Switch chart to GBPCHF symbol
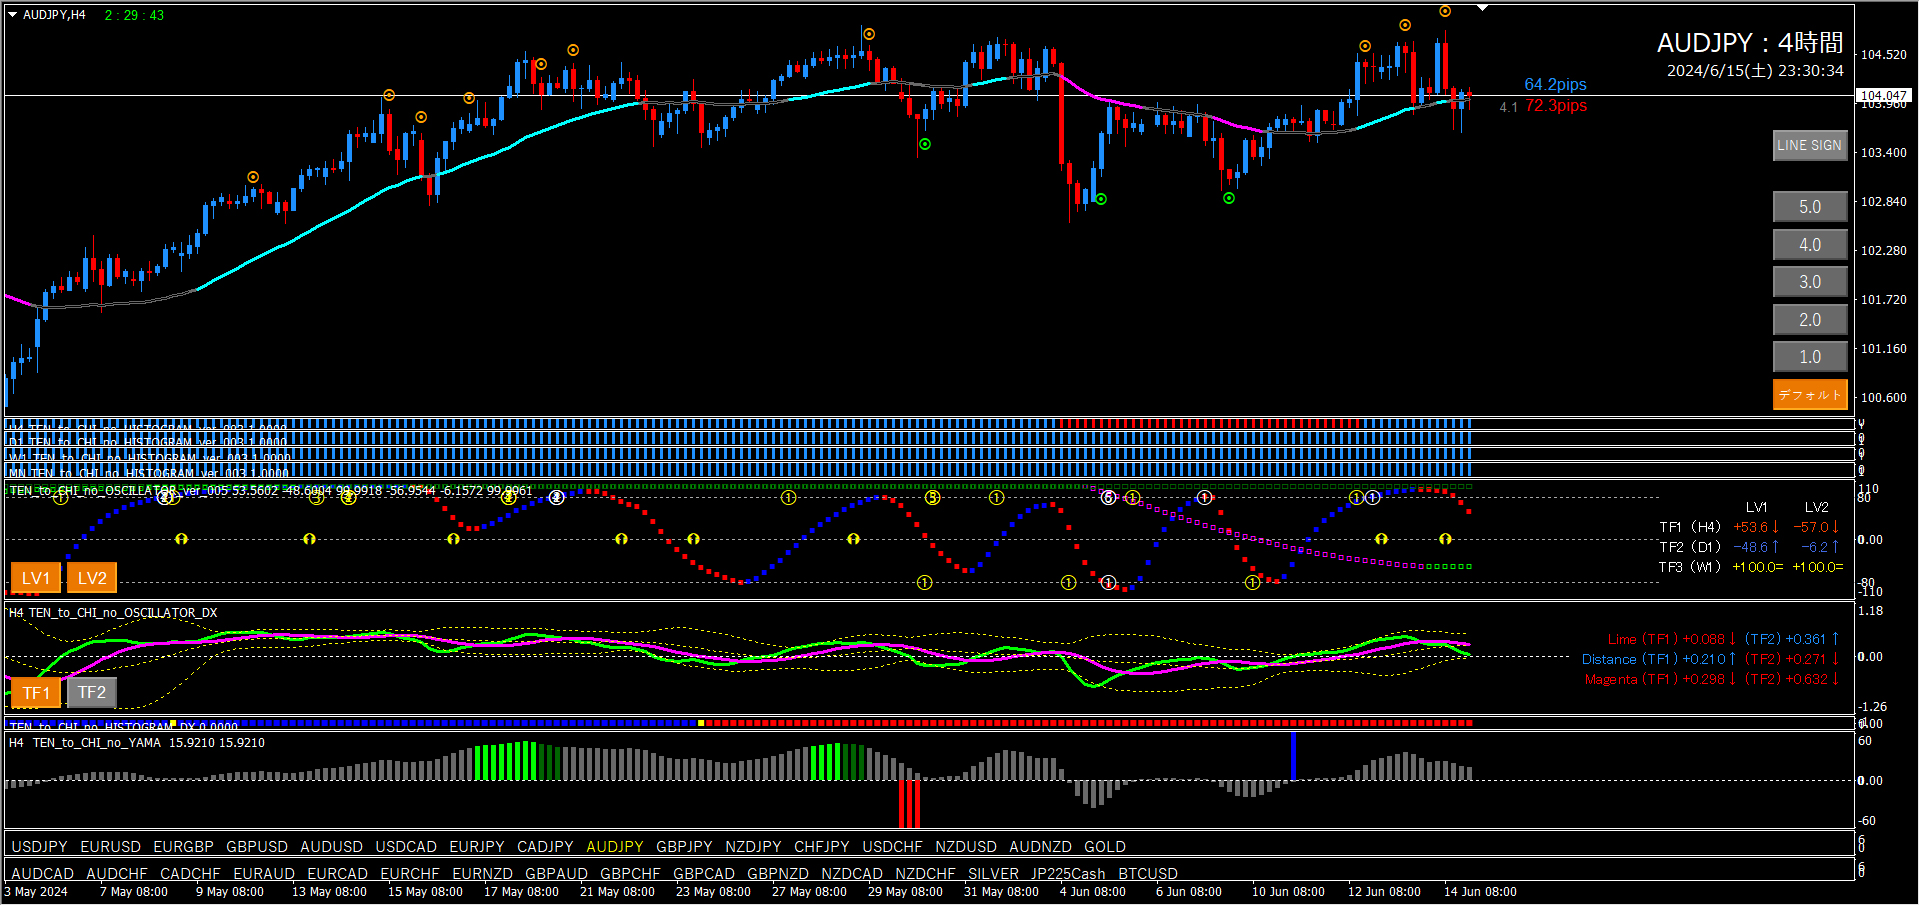 630,874
